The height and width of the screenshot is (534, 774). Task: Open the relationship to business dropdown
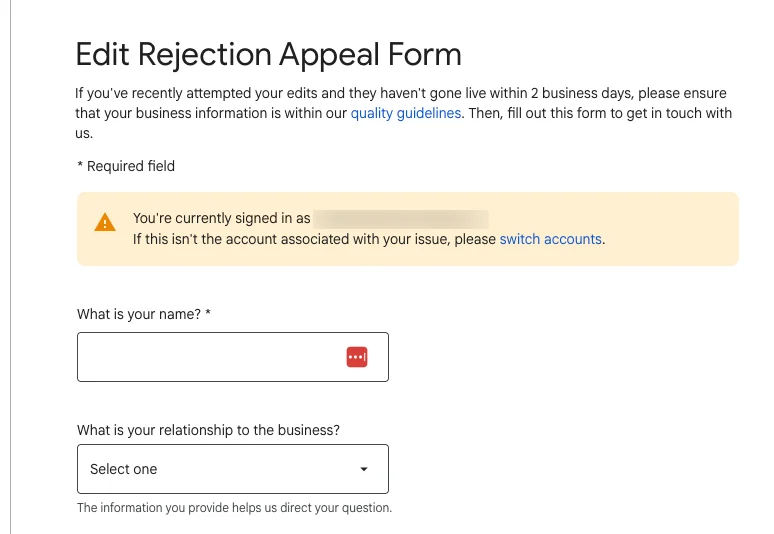point(232,469)
